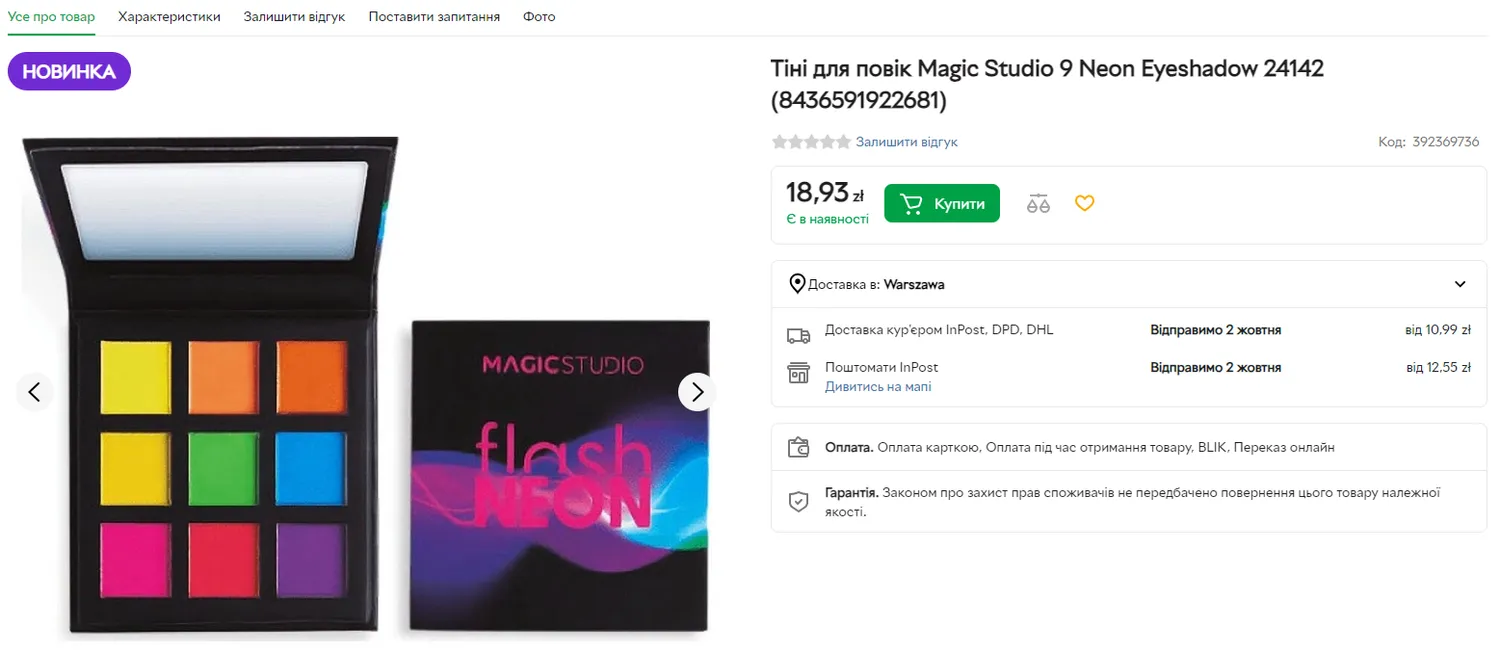Click the payment wallet icon
Image resolution: width=1500 pixels, height=653 pixels.
coord(798,448)
